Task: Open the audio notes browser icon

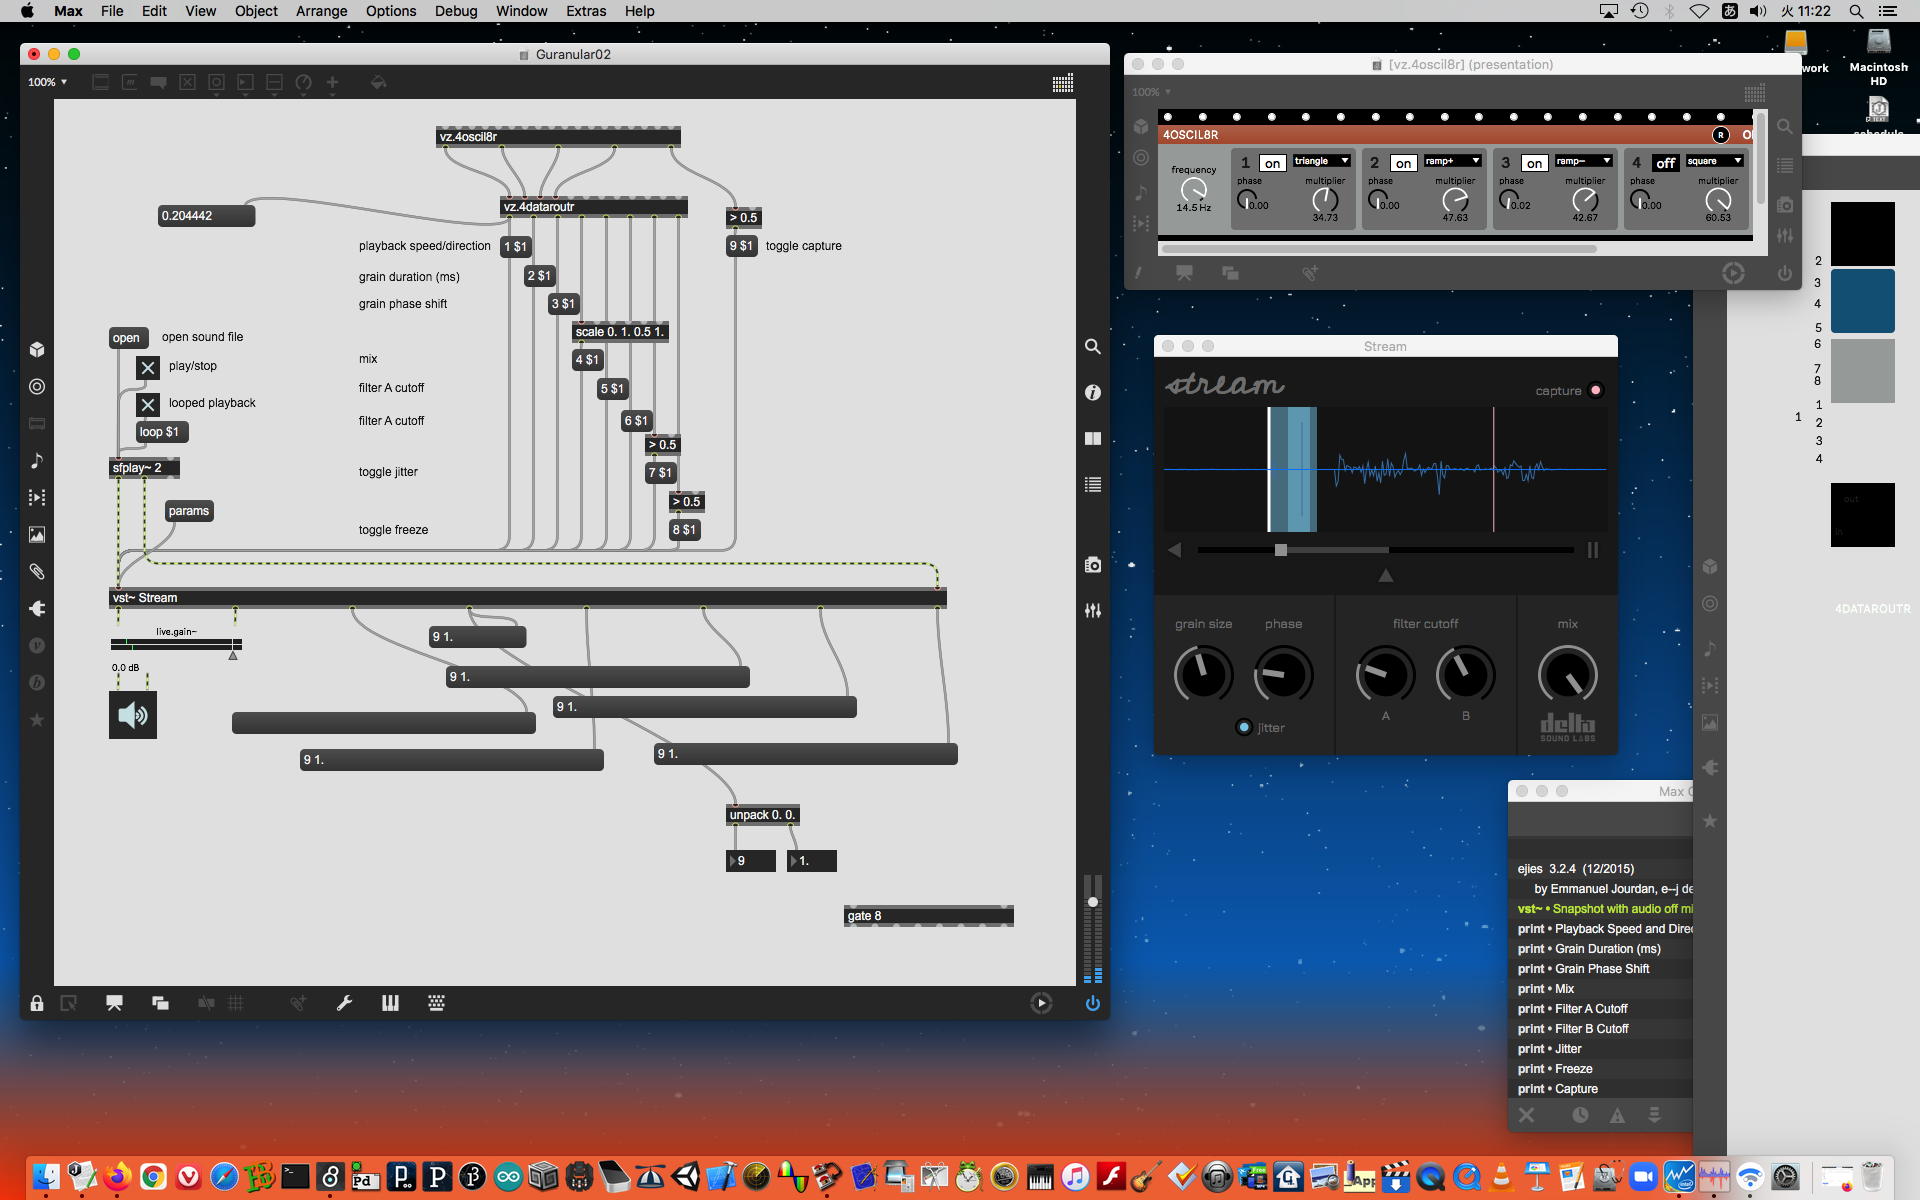Action: coord(37,461)
